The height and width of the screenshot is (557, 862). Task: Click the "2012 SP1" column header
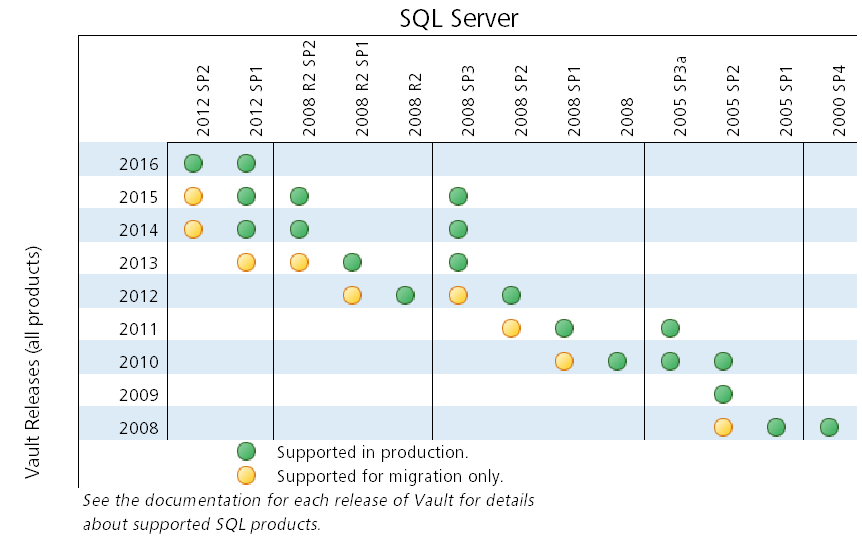256,101
